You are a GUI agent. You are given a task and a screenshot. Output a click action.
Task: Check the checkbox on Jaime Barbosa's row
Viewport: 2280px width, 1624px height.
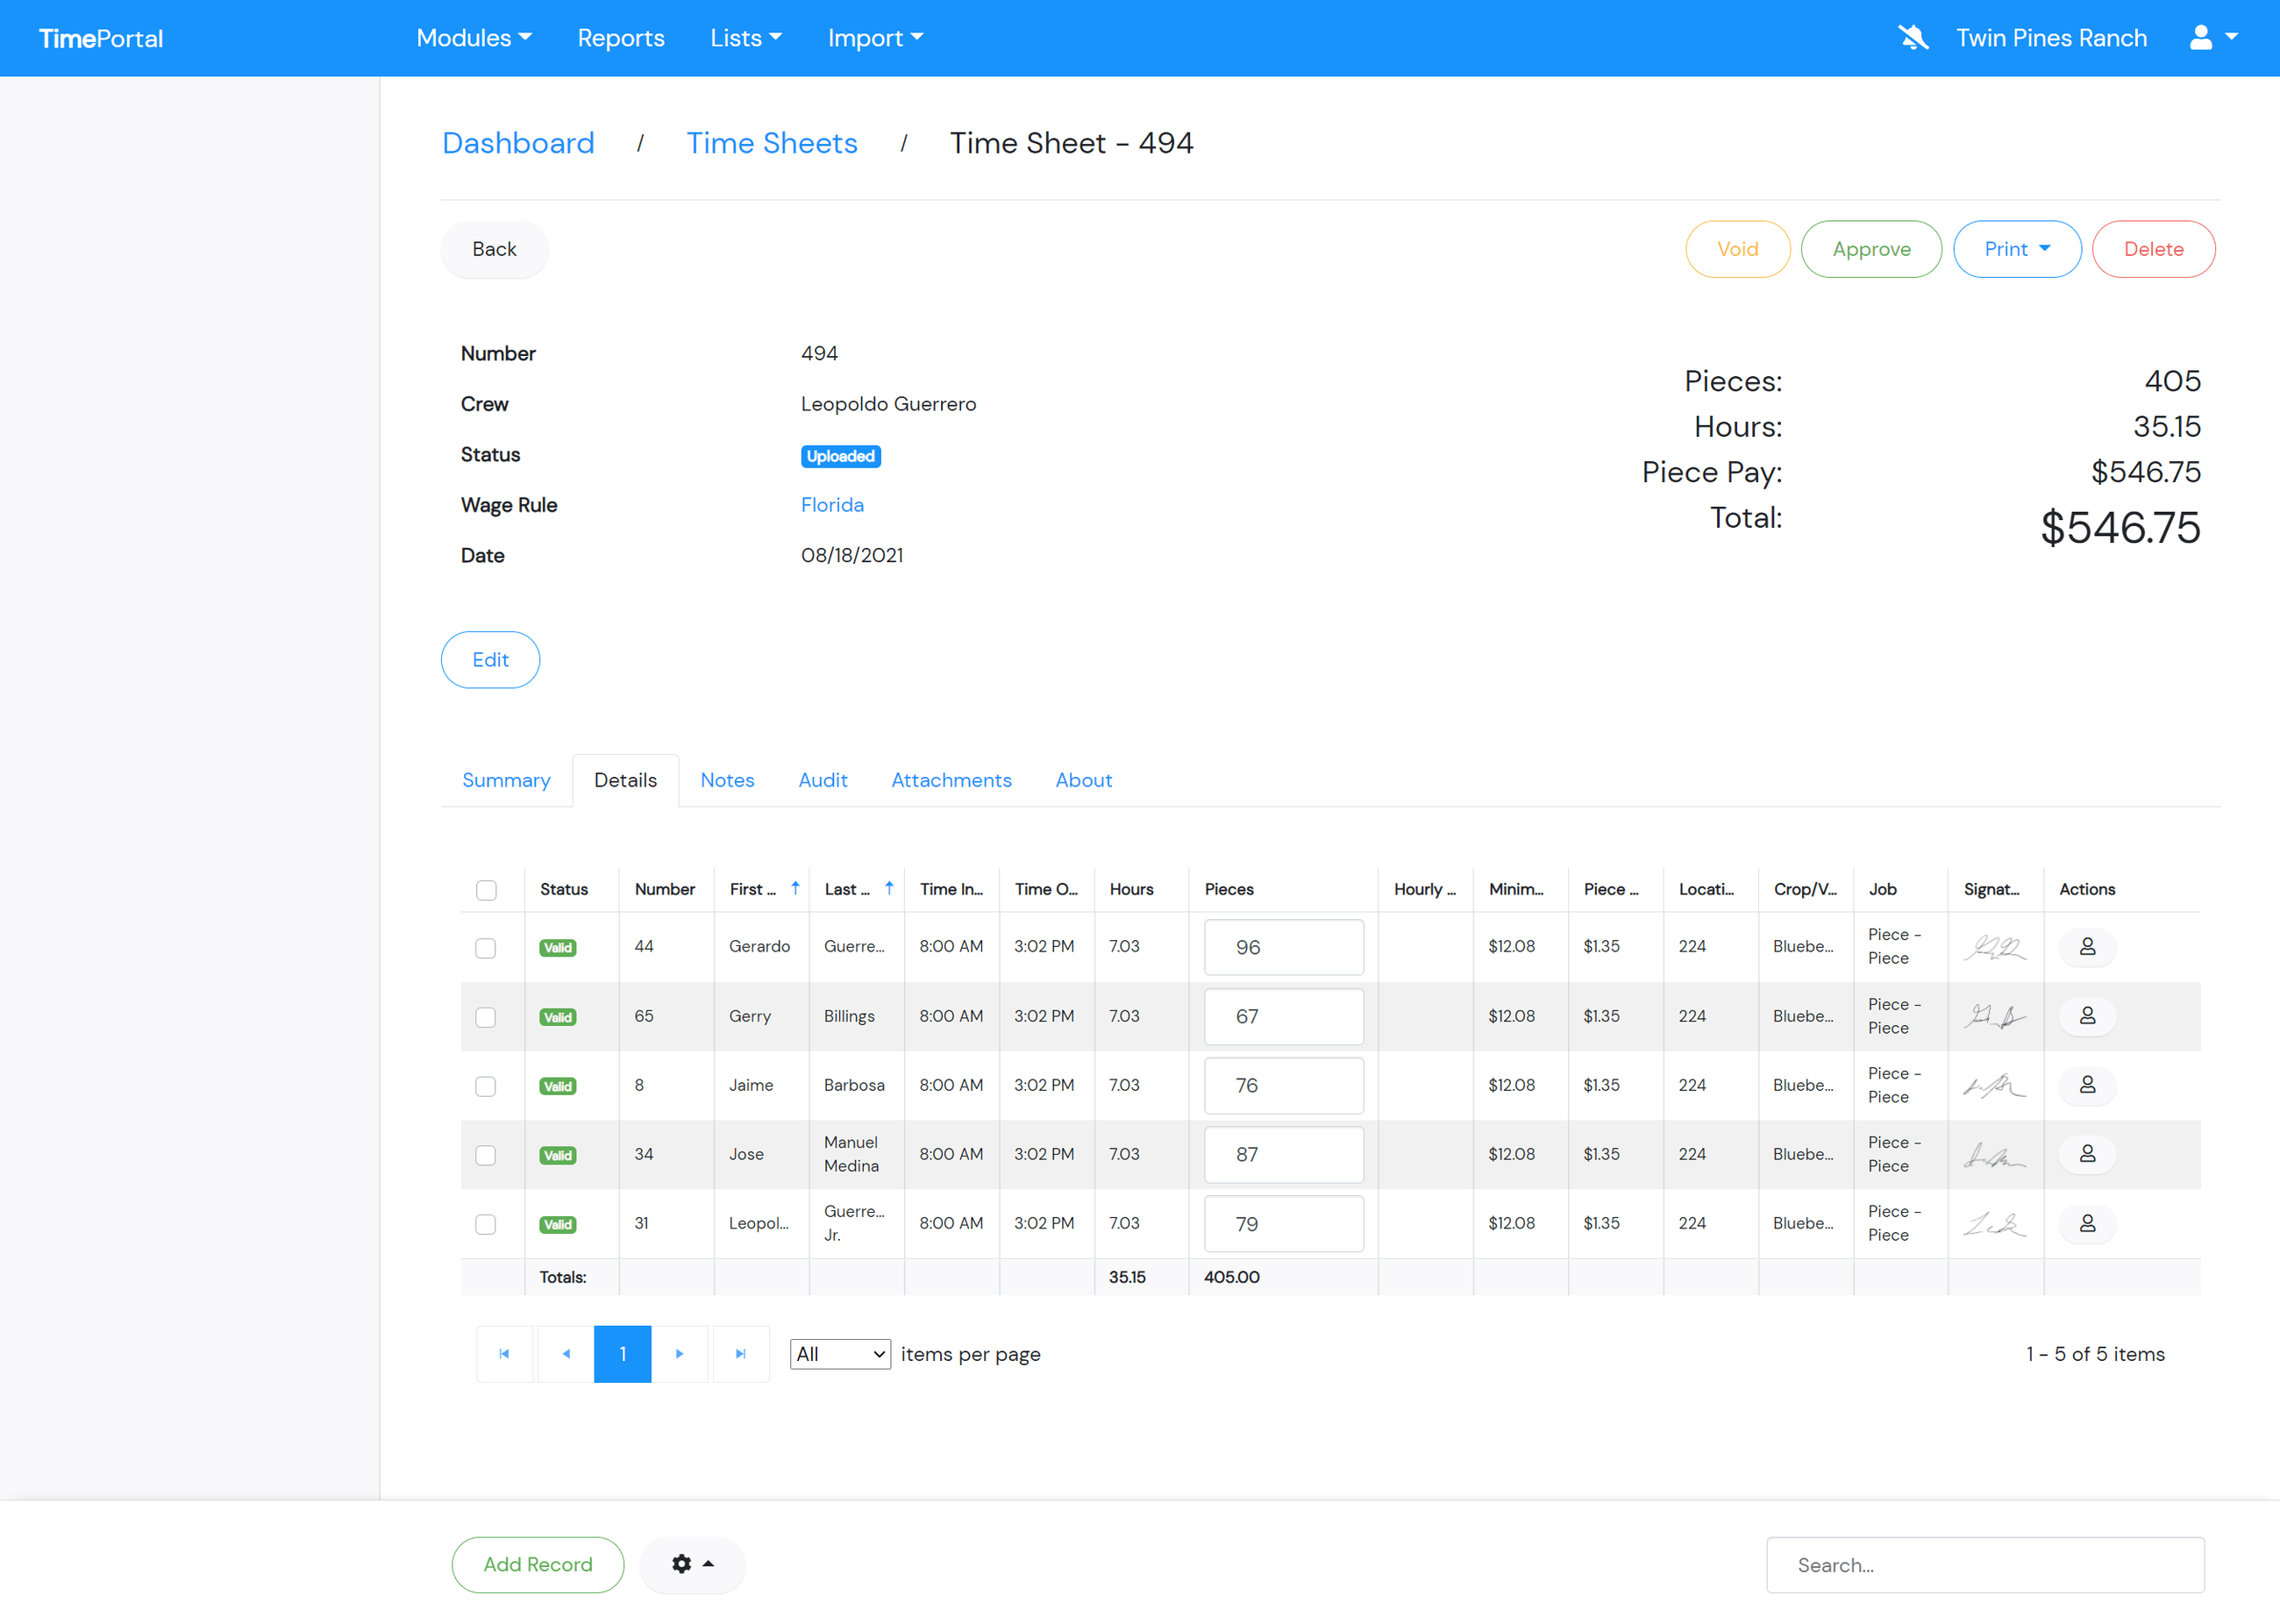(487, 1085)
